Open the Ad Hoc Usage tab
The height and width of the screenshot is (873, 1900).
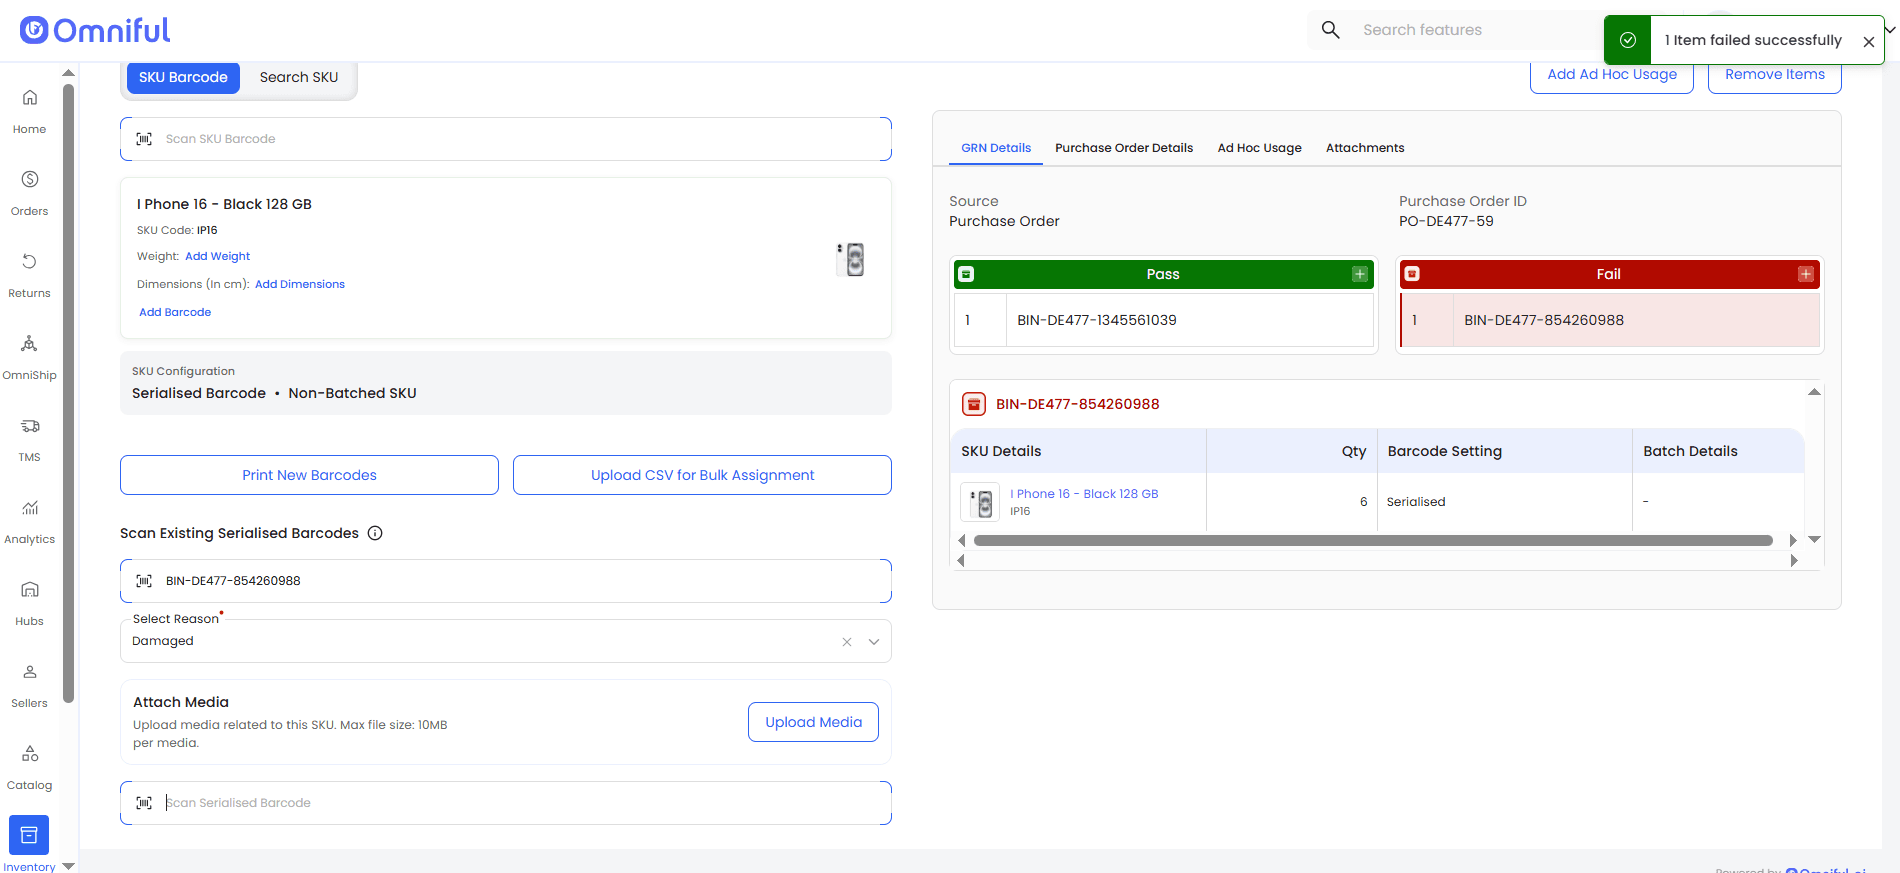pyautogui.click(x=1260, y=148)
